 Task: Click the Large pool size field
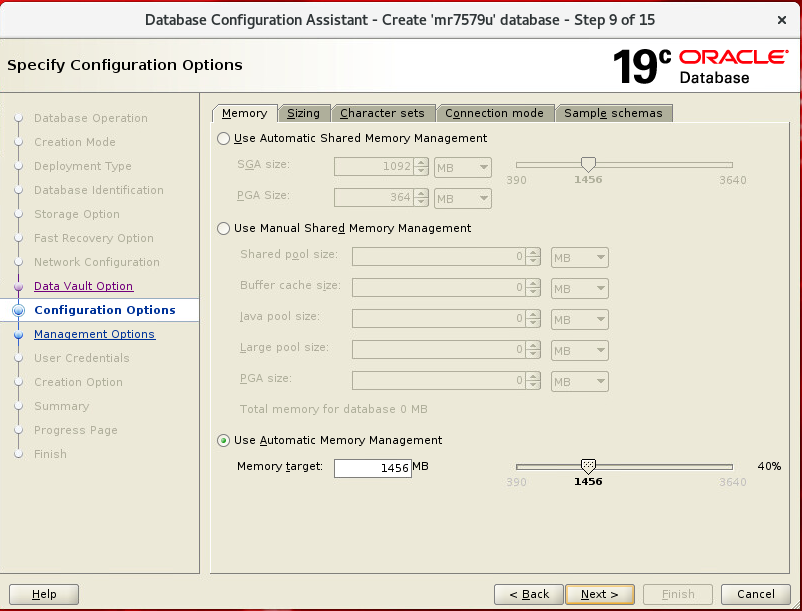pyautogui.click(x=438, y=350)
